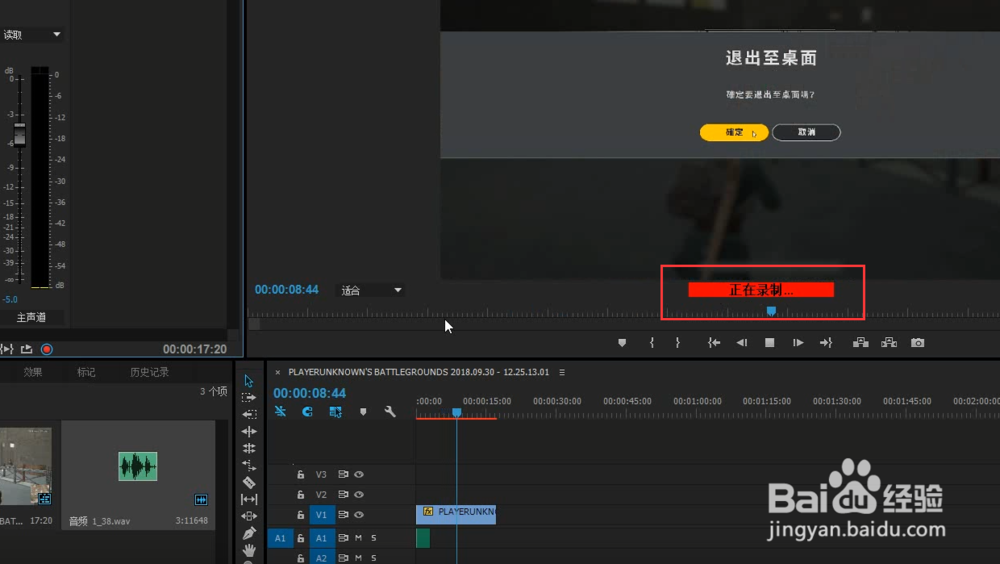
Task: Select the Razor tool
Action: click(x=249, y=482)
